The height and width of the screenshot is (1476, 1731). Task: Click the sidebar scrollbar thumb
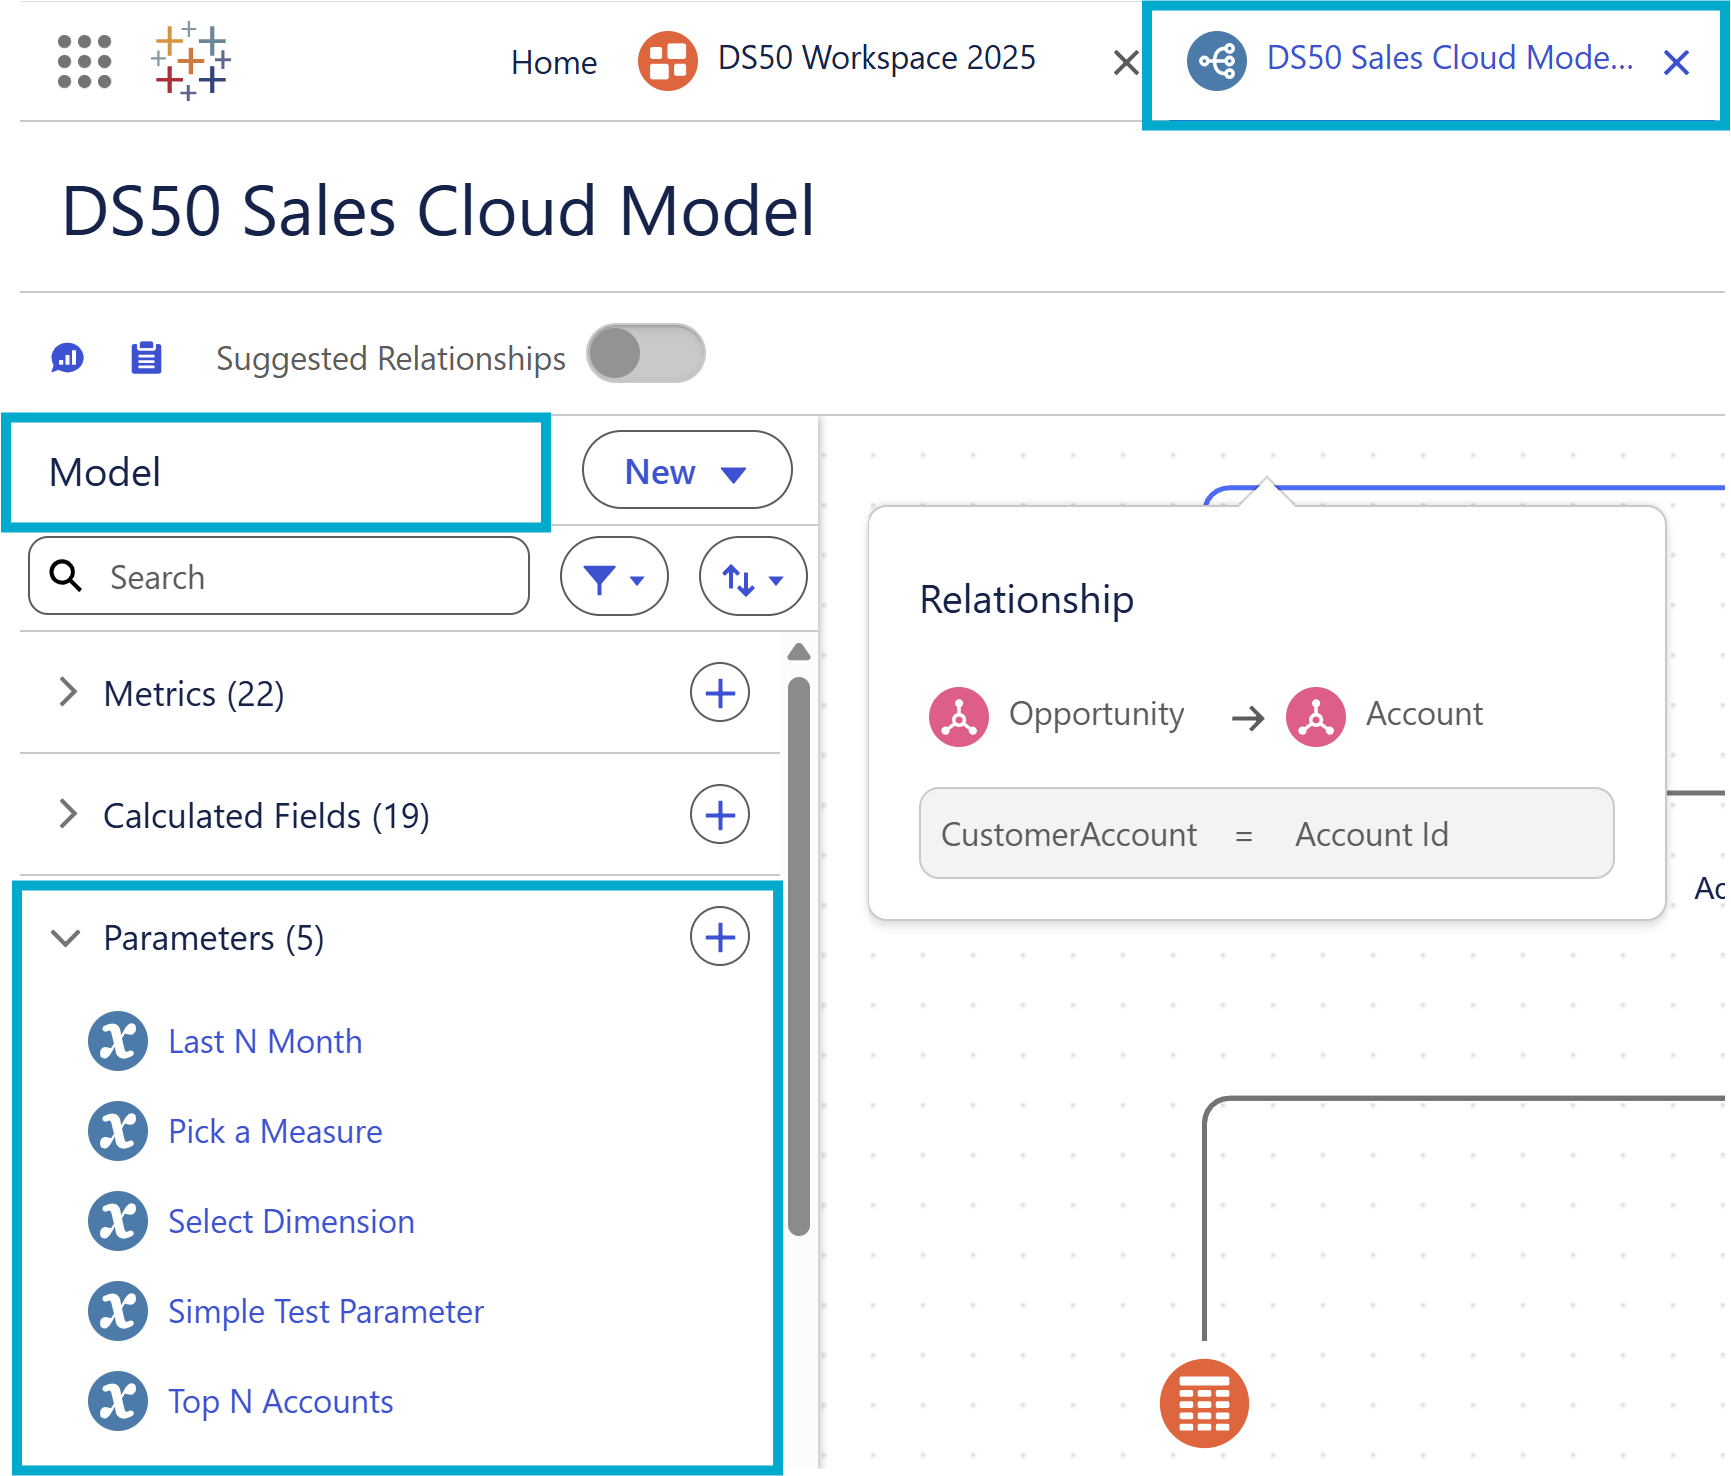pos(798,956)
